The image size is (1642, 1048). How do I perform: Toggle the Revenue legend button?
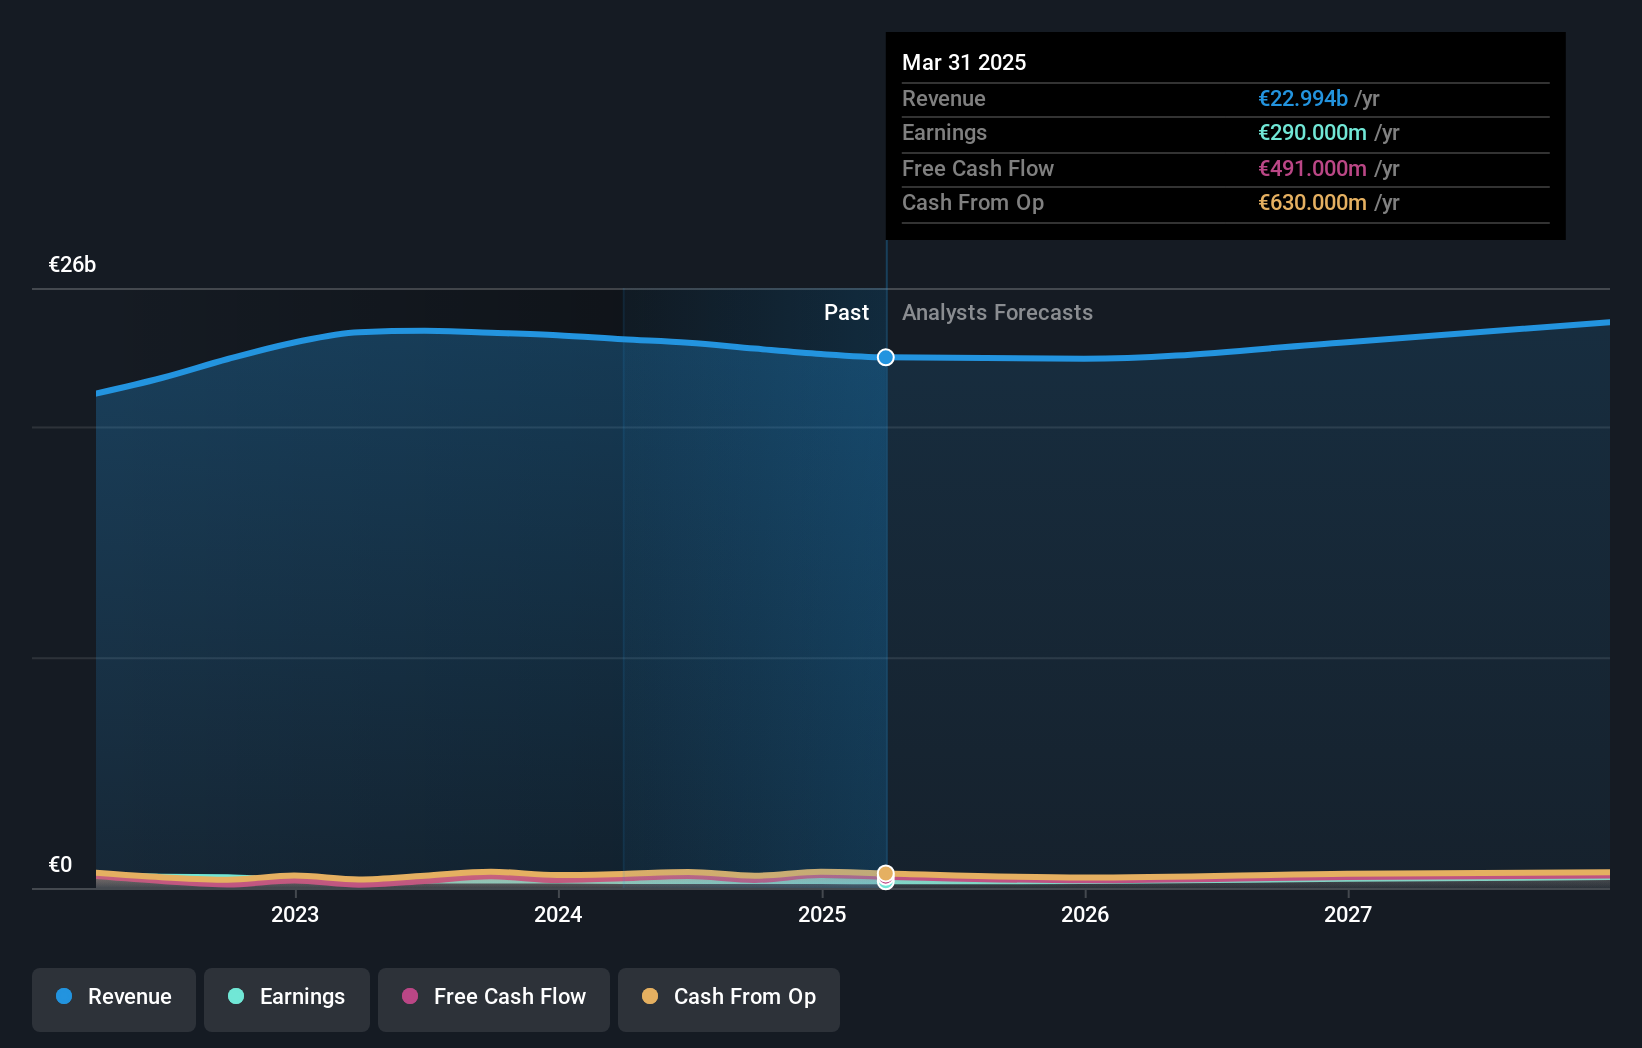point(114,999)
